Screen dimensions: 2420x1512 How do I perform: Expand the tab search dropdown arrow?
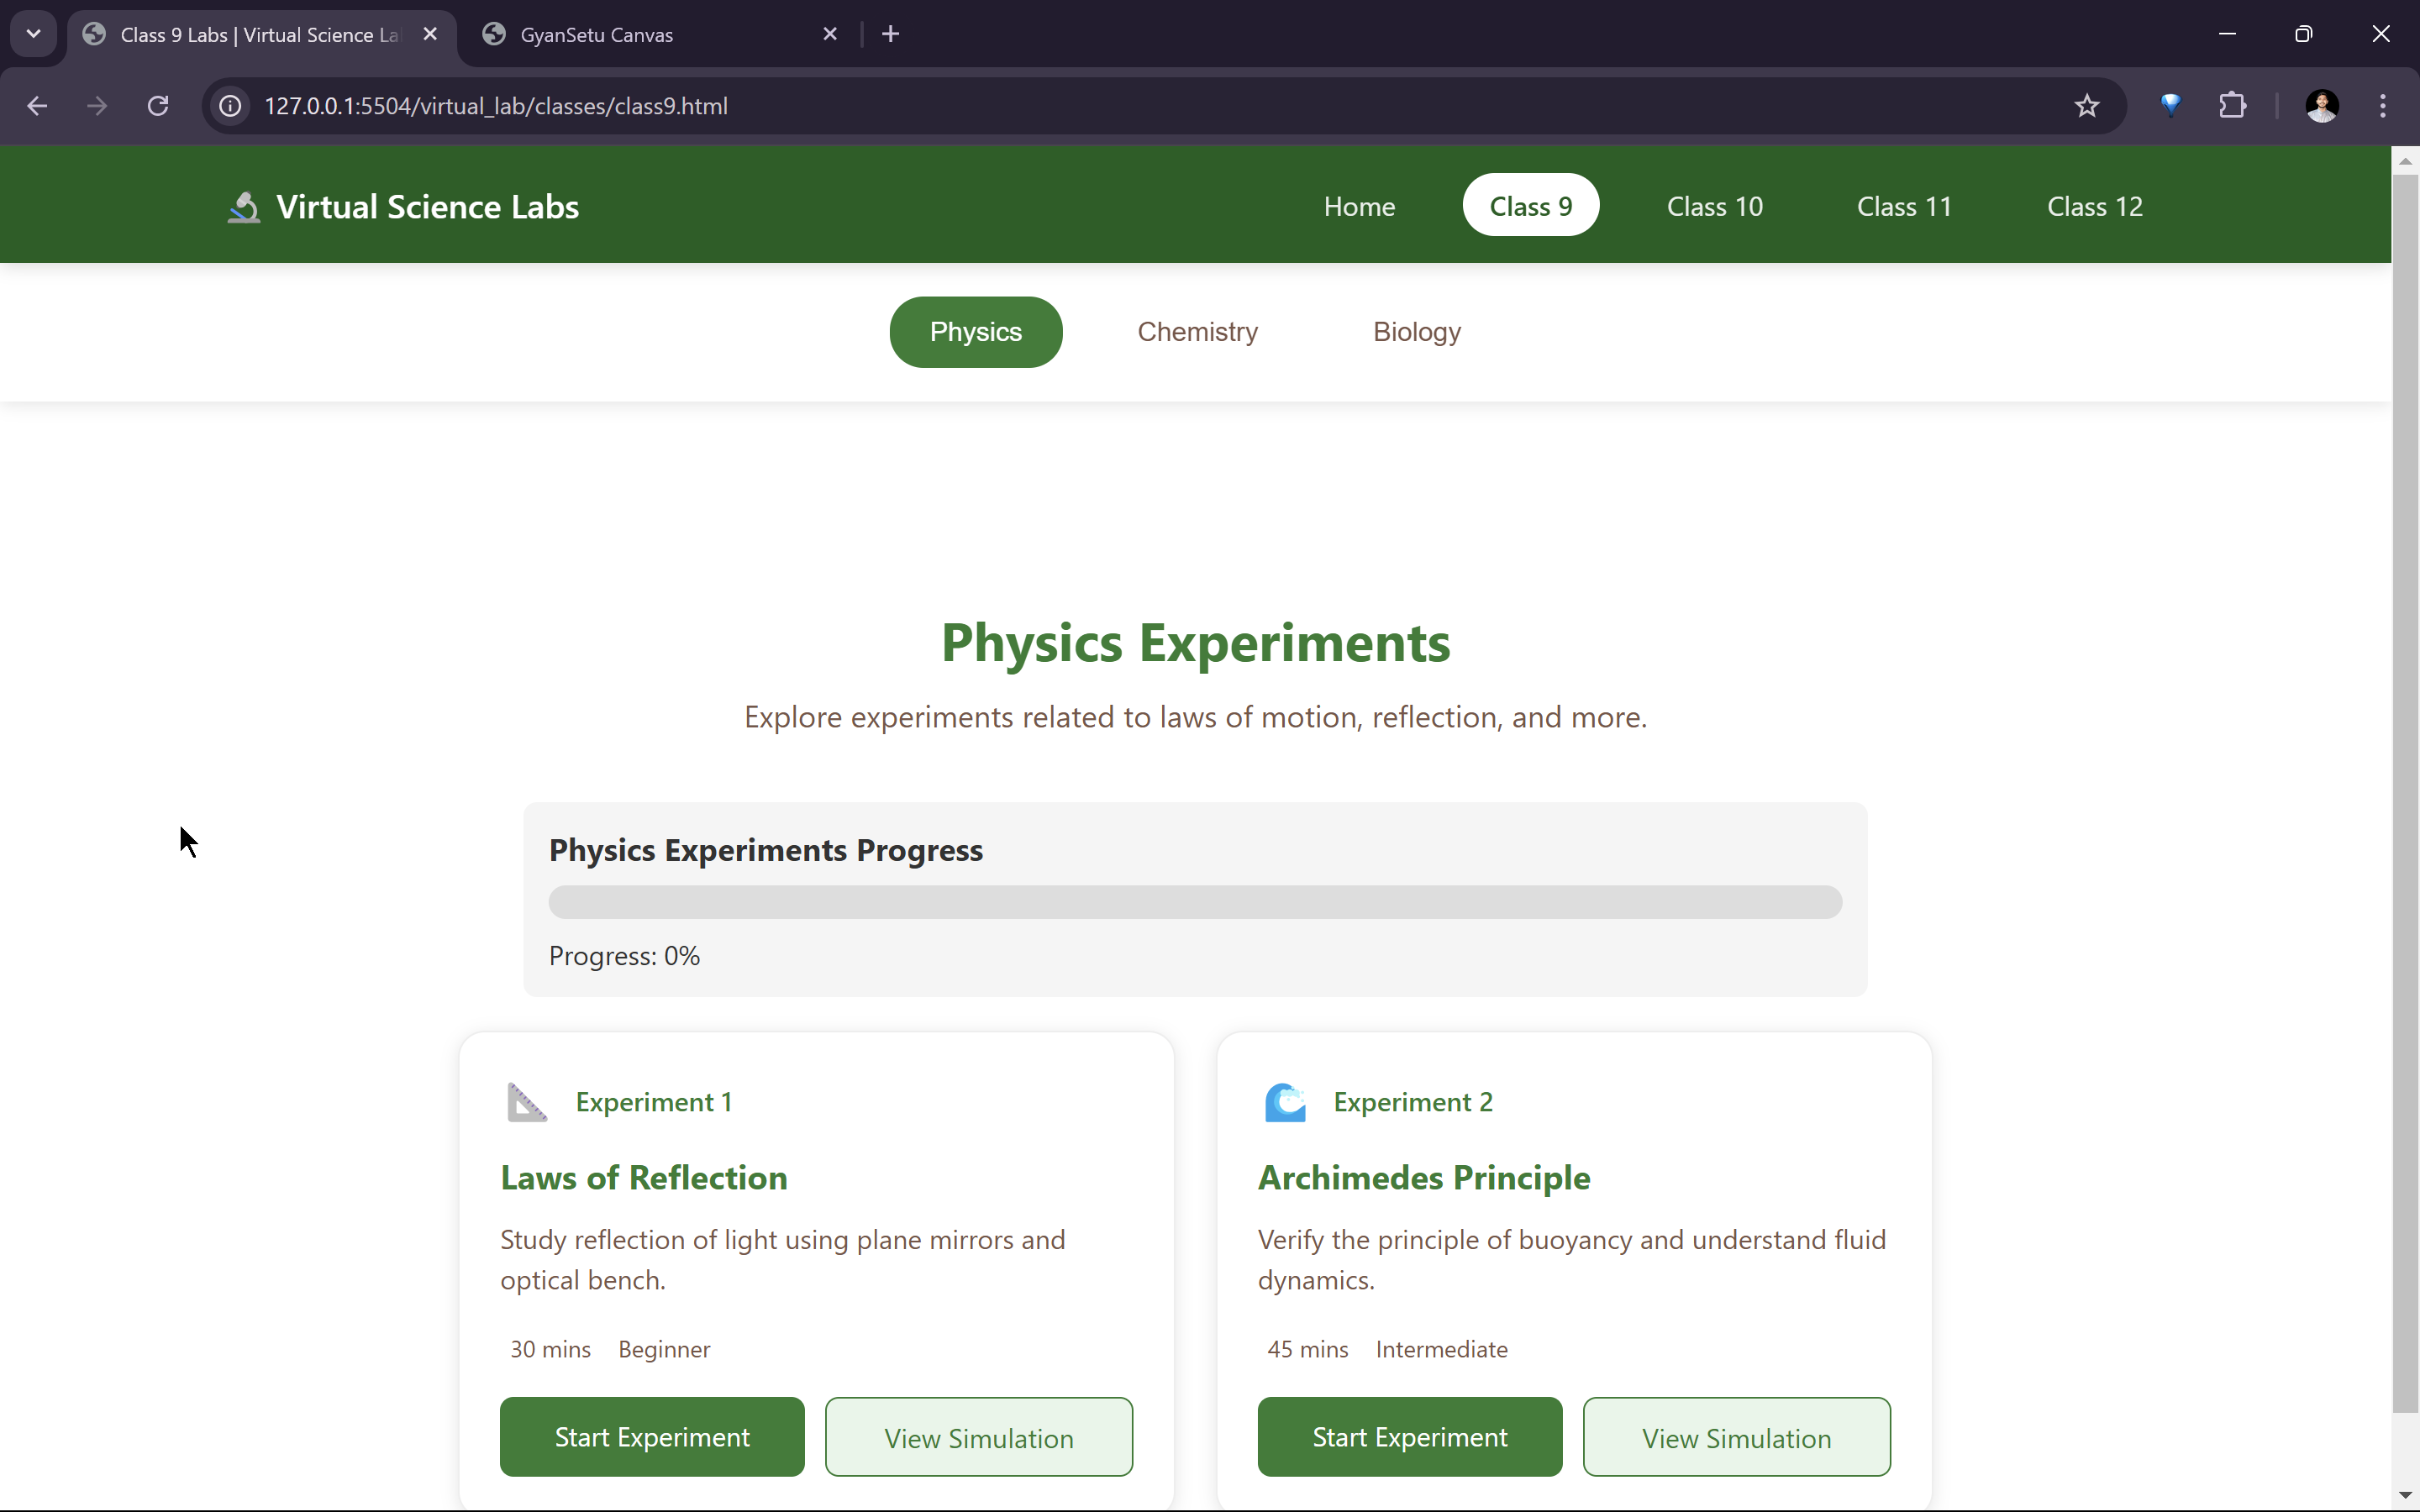click(33, 34)
